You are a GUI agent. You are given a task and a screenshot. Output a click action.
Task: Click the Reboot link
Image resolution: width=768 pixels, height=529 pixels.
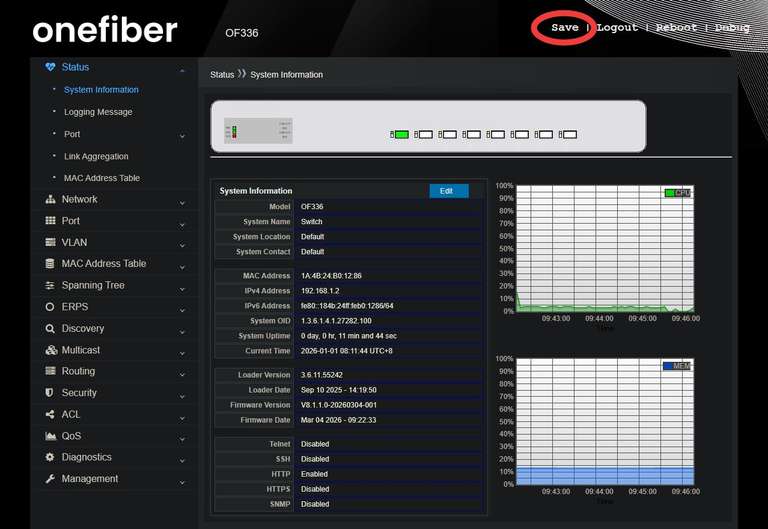pos(676,27)
